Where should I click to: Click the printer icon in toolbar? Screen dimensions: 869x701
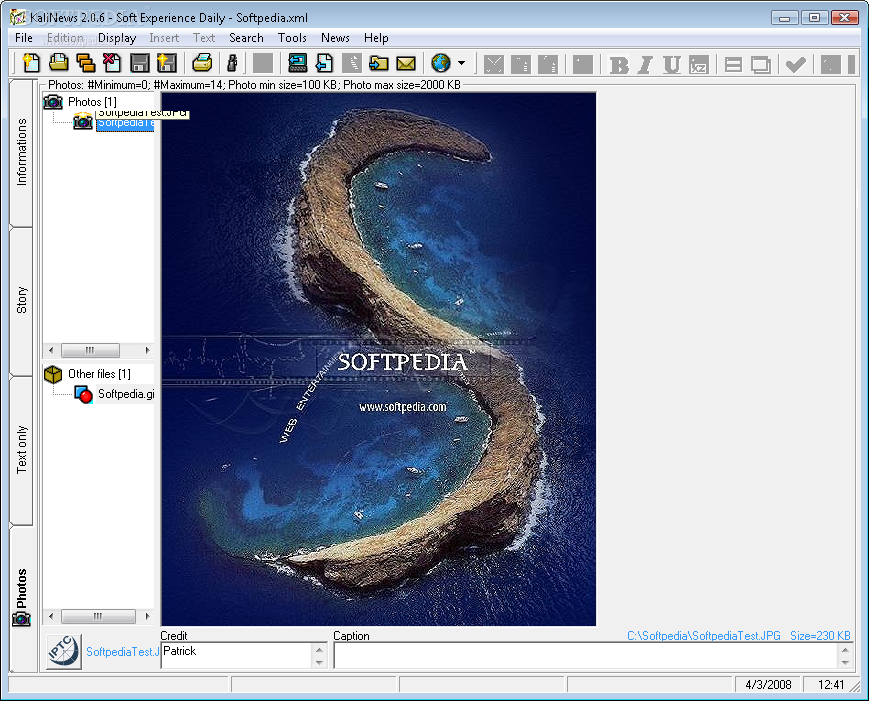pyautogui.click(x=203, y=64)
